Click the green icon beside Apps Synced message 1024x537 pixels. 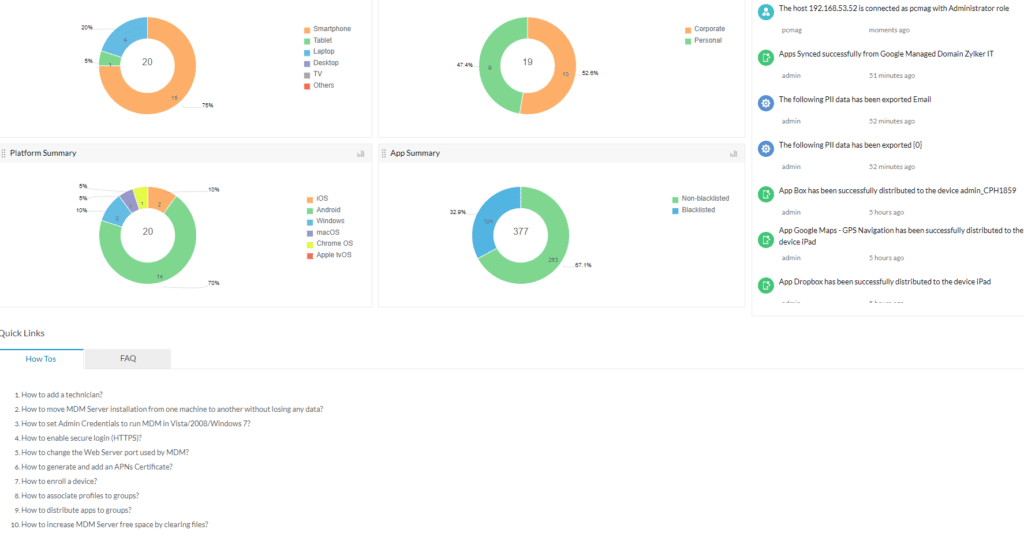(765, 58)
